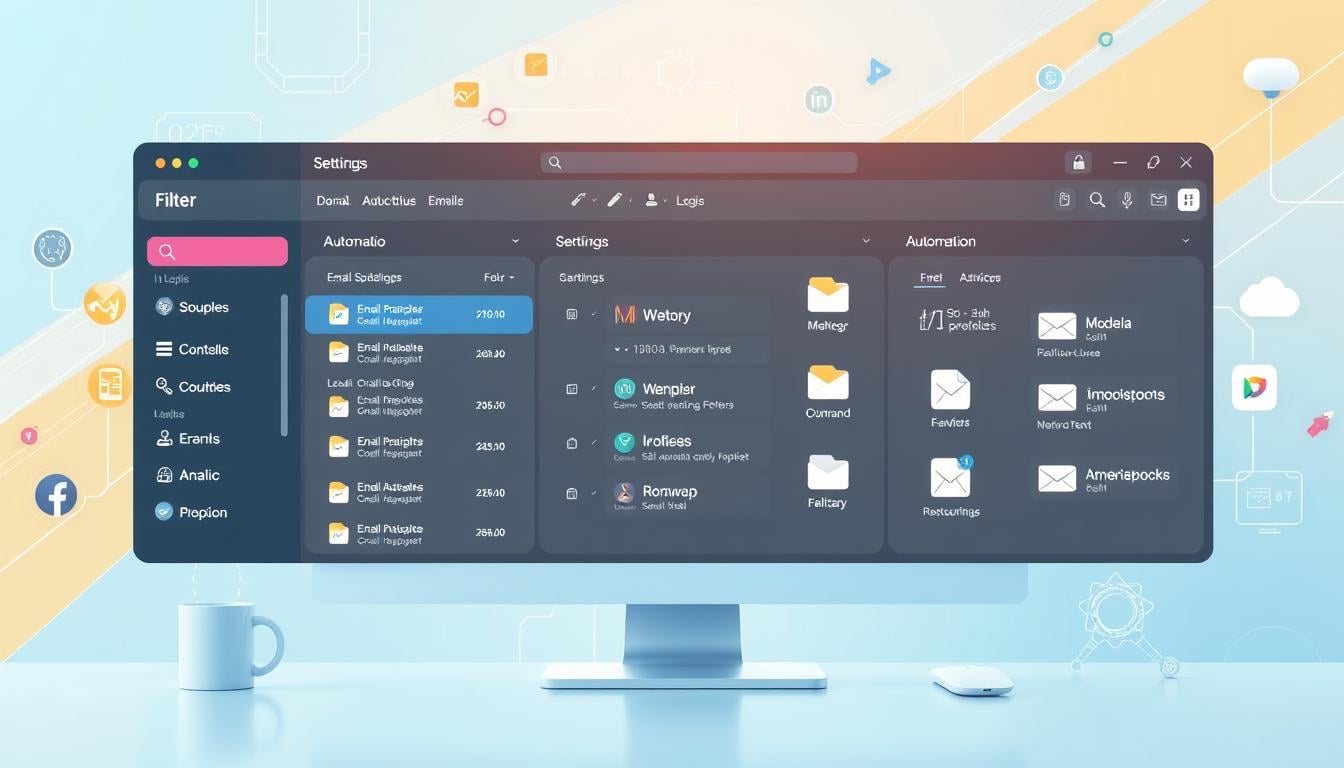1344x768 pixels.
Task: Open the dropdown arrow beside the wand icon
Action: [x=594, y=200]
